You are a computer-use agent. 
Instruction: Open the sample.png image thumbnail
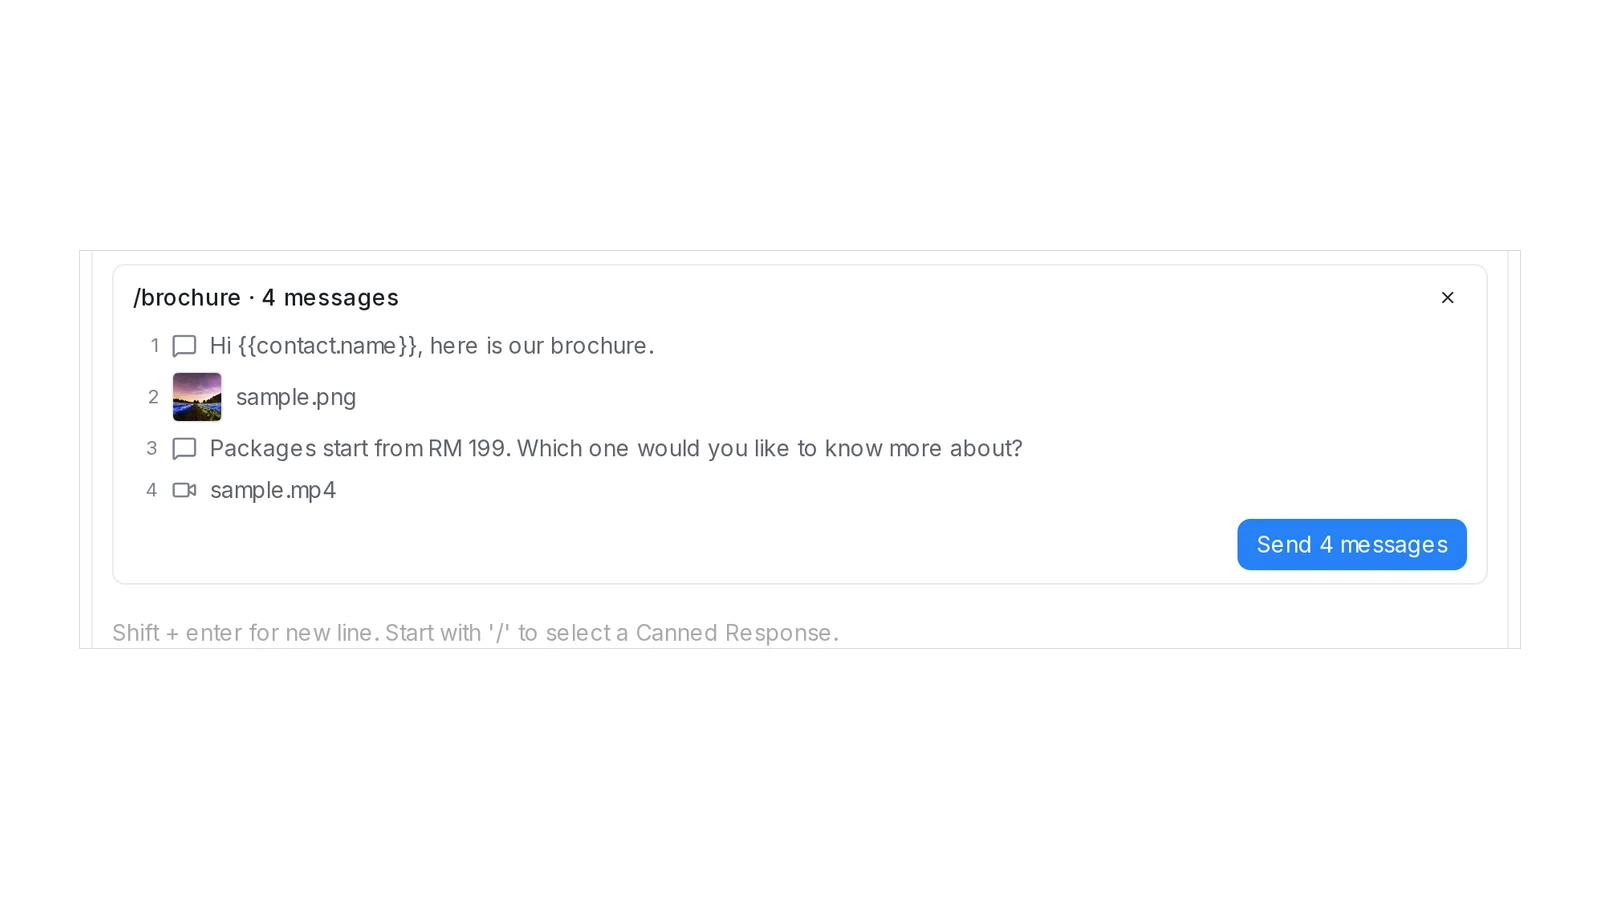point(197,397)
